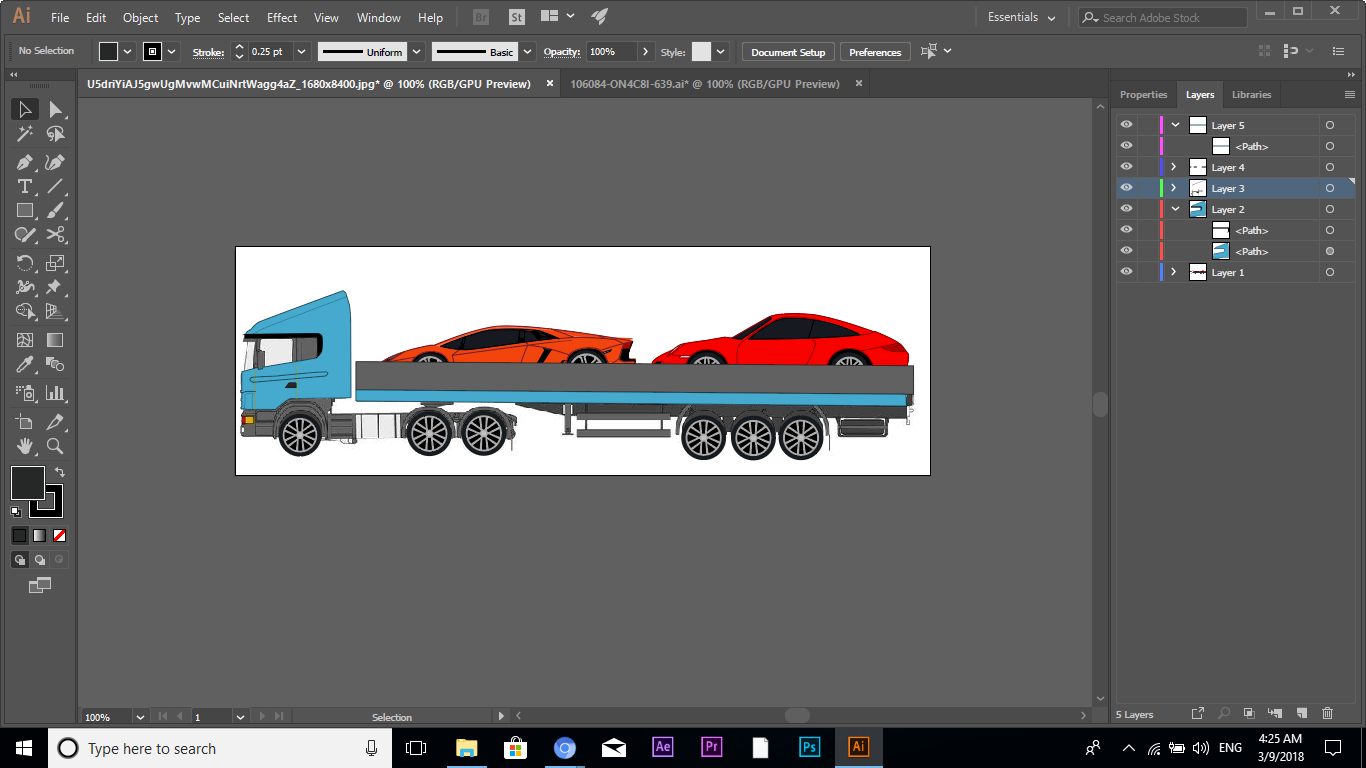Screen dimensions: 1366x768
Task: Pick the Magic Wand tool
Action: click(25, 135)
